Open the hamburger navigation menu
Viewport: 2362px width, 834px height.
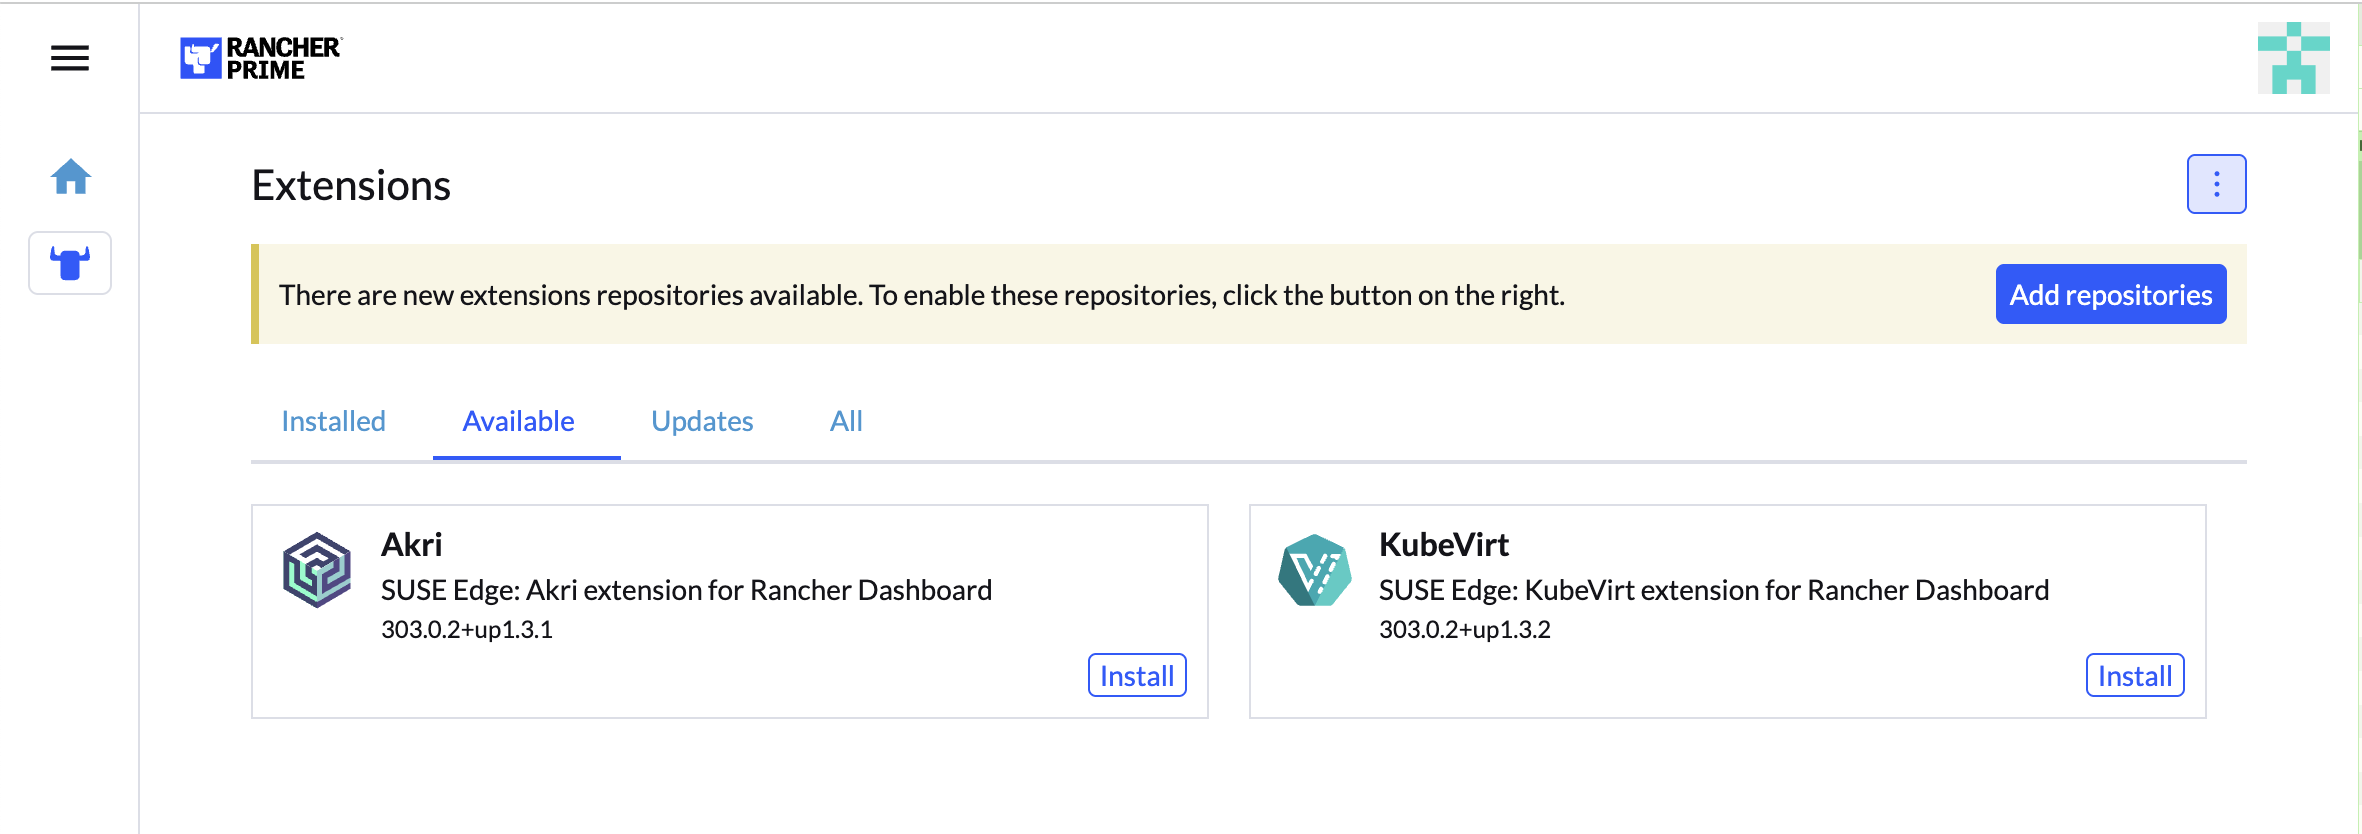67,59
